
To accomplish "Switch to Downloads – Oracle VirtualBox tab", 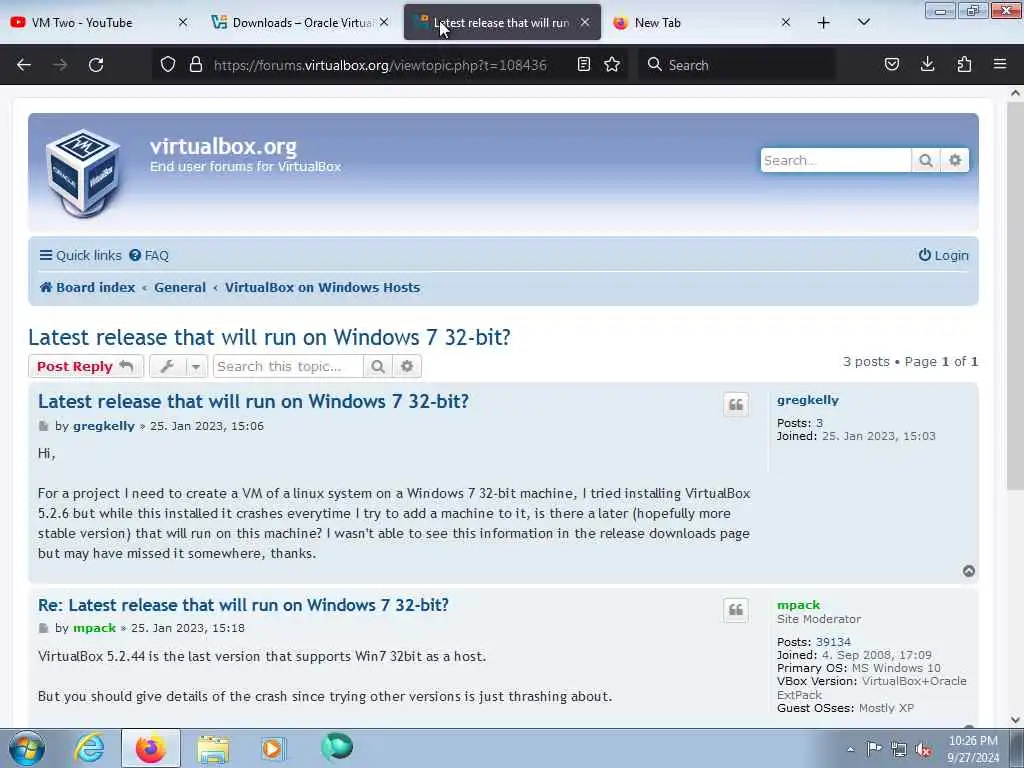I will coord(302,23).
